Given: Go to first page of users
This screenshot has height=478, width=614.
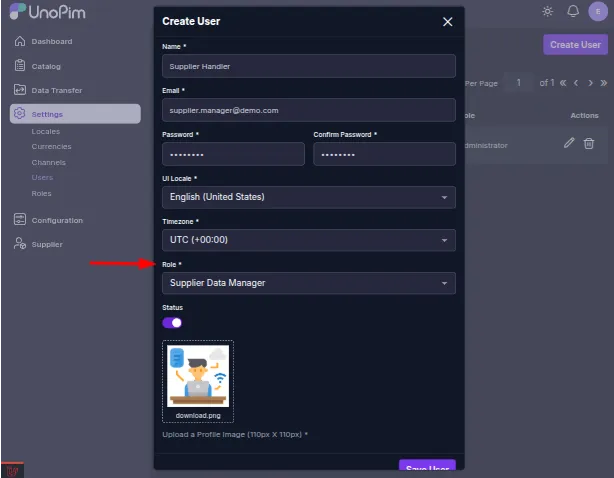Looking at the screenshot, I should tap(563, 83).
